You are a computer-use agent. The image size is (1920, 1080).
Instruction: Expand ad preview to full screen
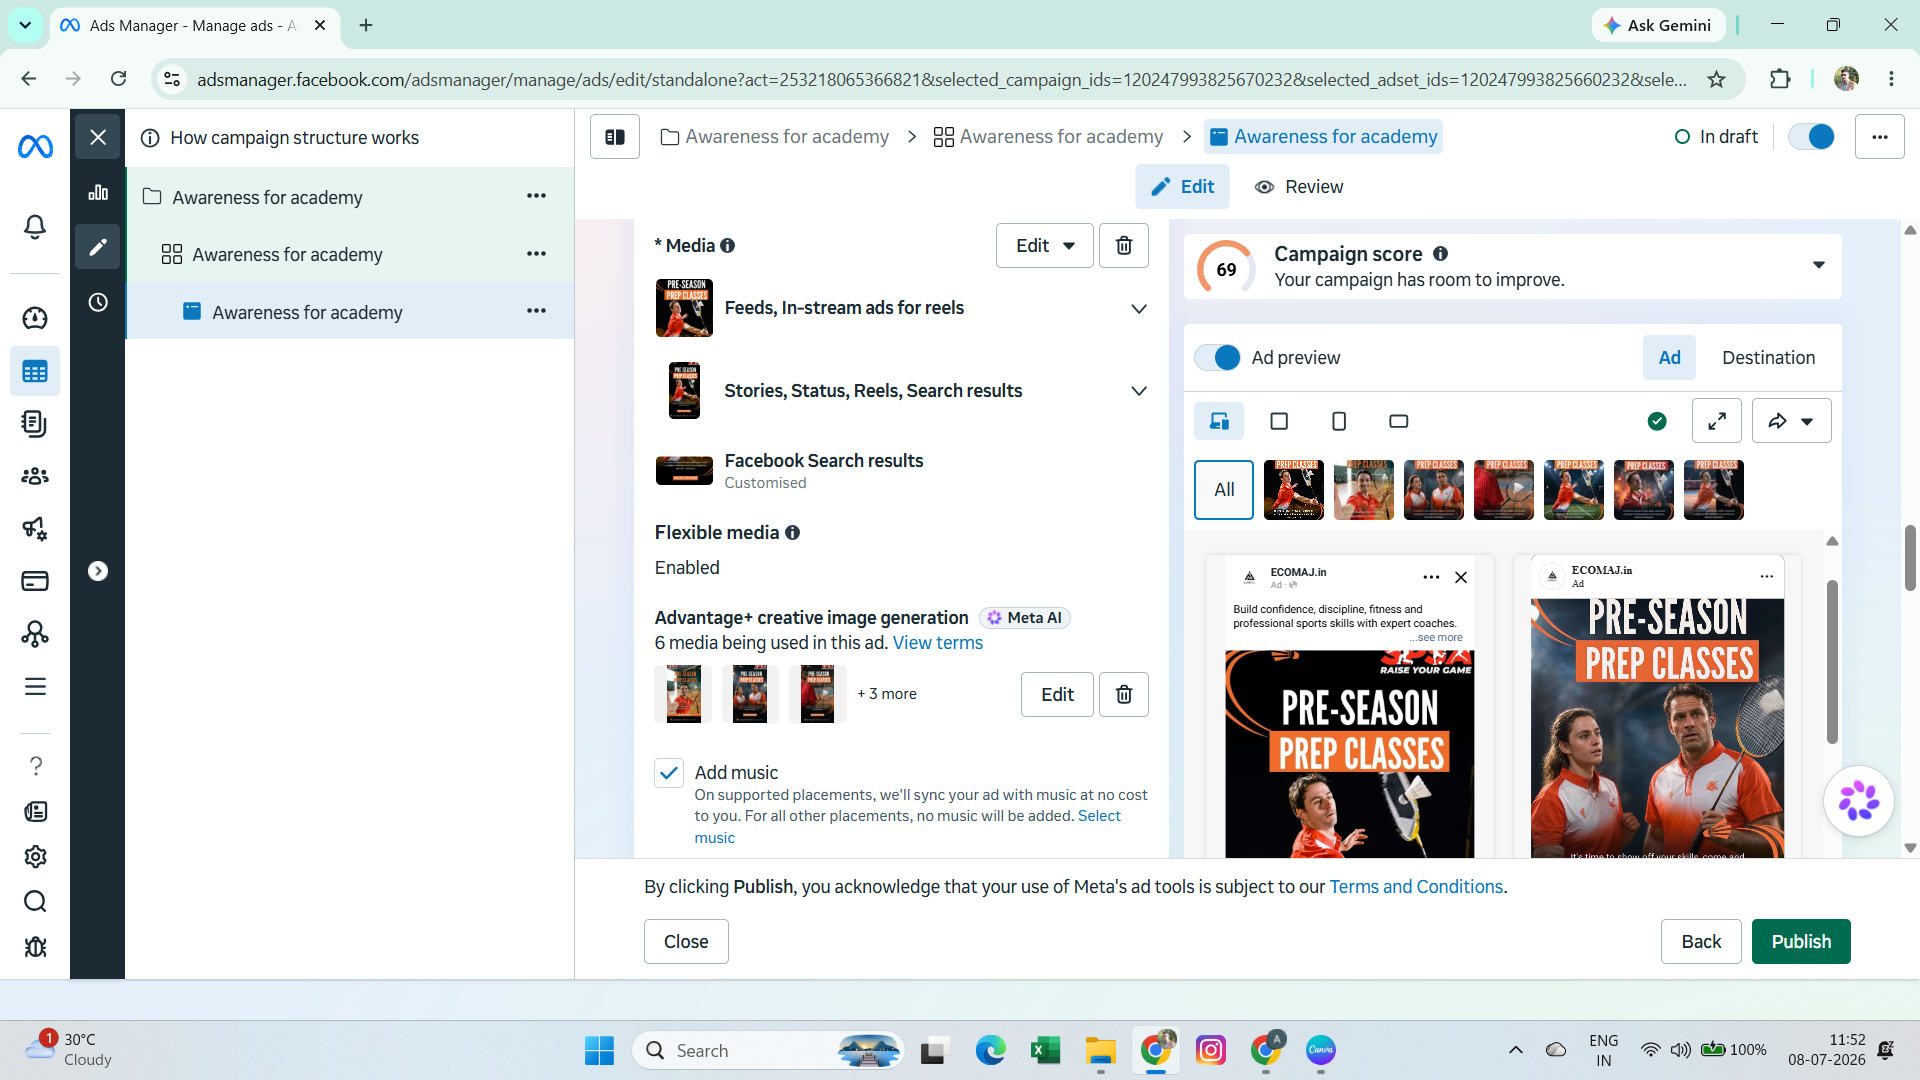click(x=1717, y=421)
